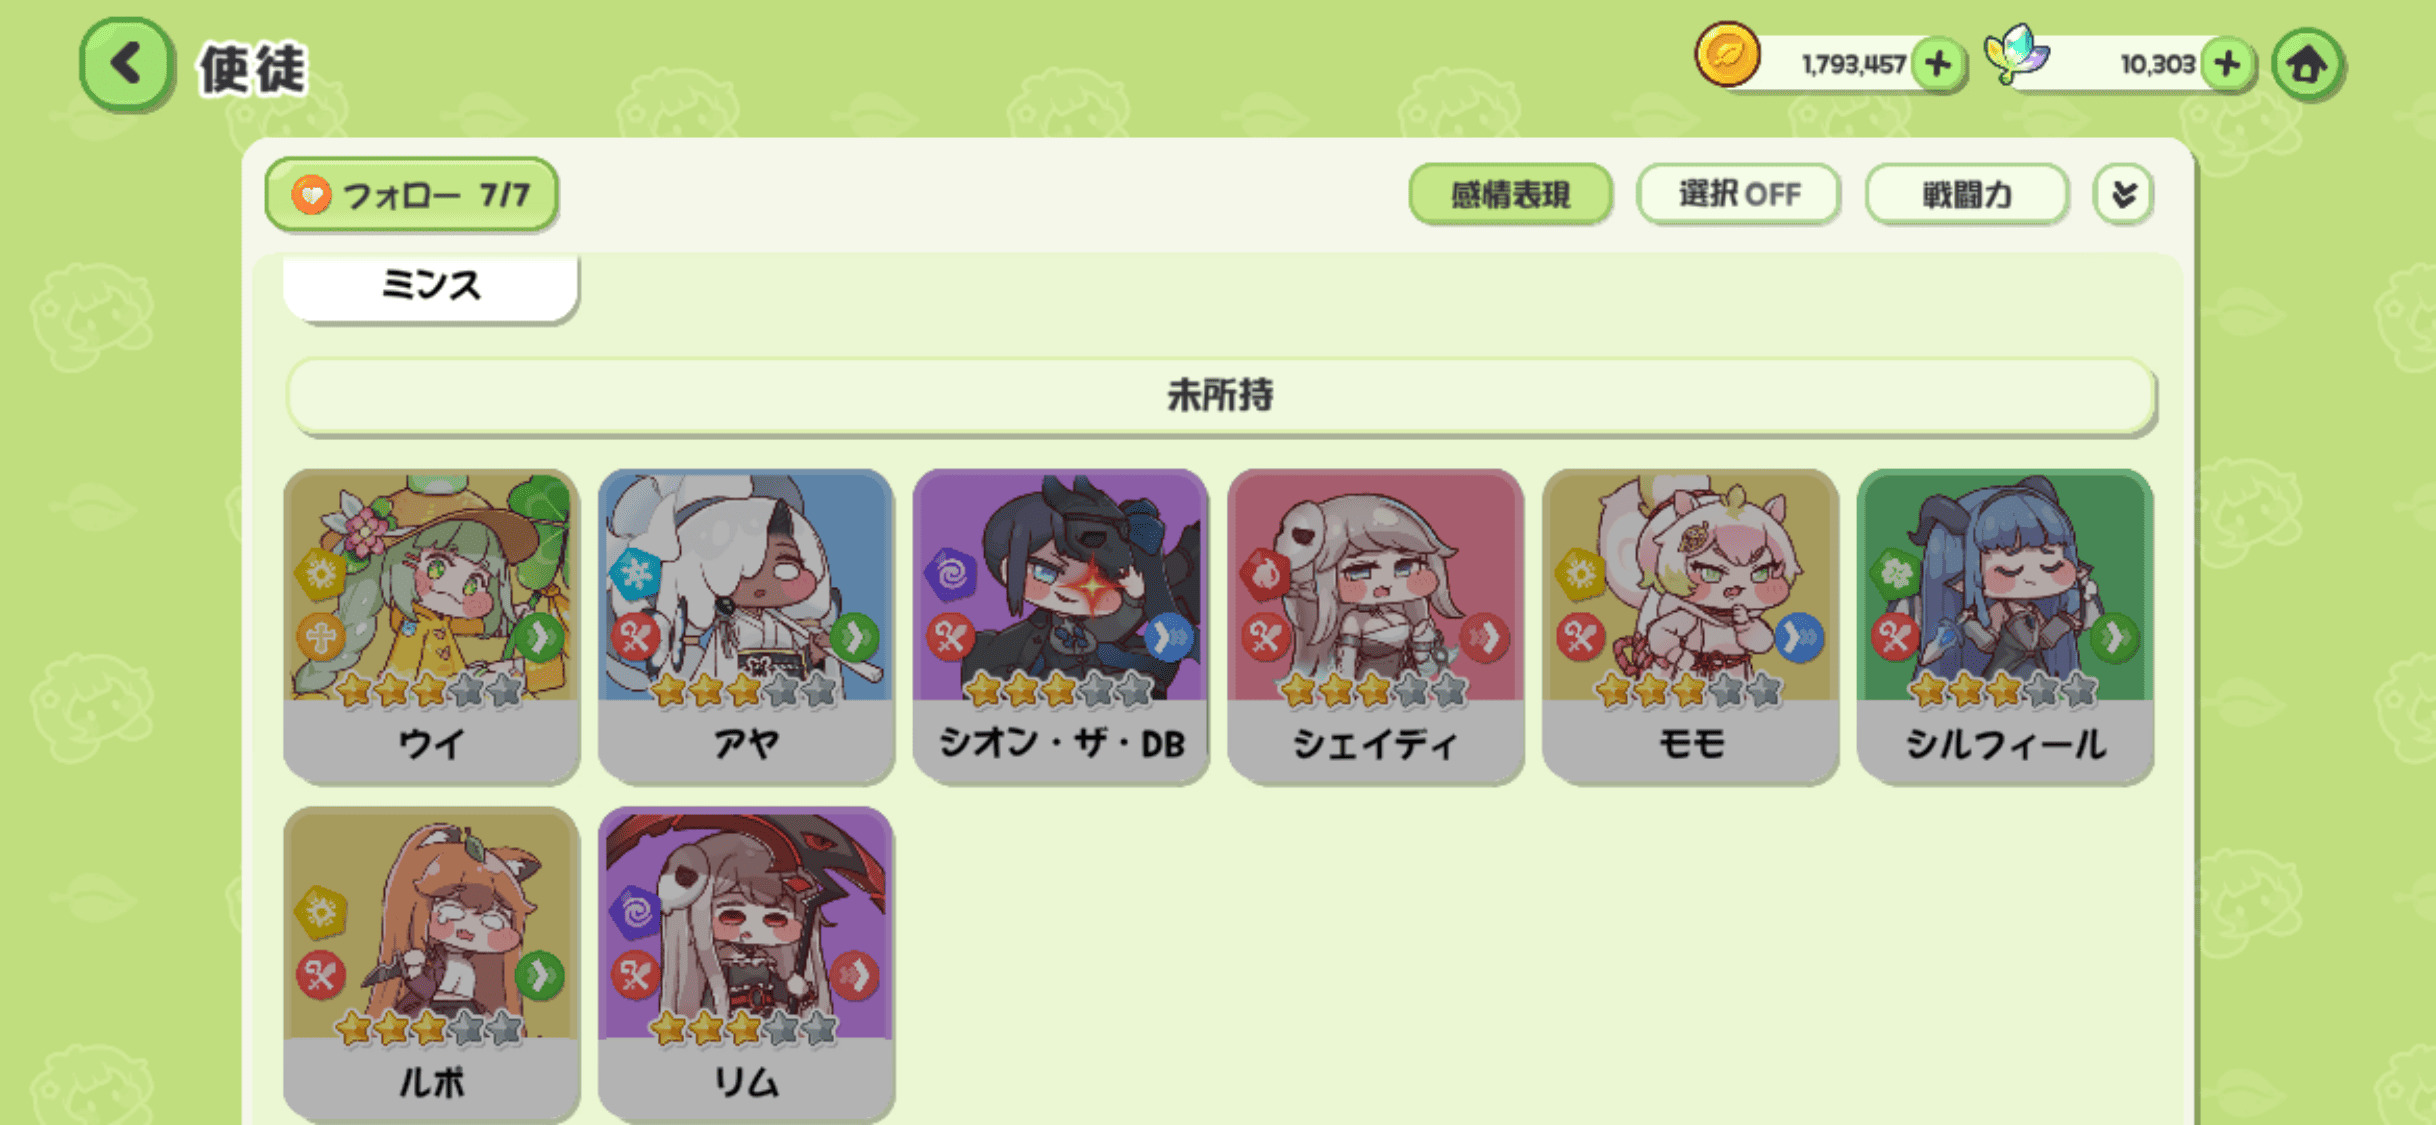Viewport: 2436px width, 1125px height.
Task: Expand the double-chevron sort options
Action: [2123, 194]
